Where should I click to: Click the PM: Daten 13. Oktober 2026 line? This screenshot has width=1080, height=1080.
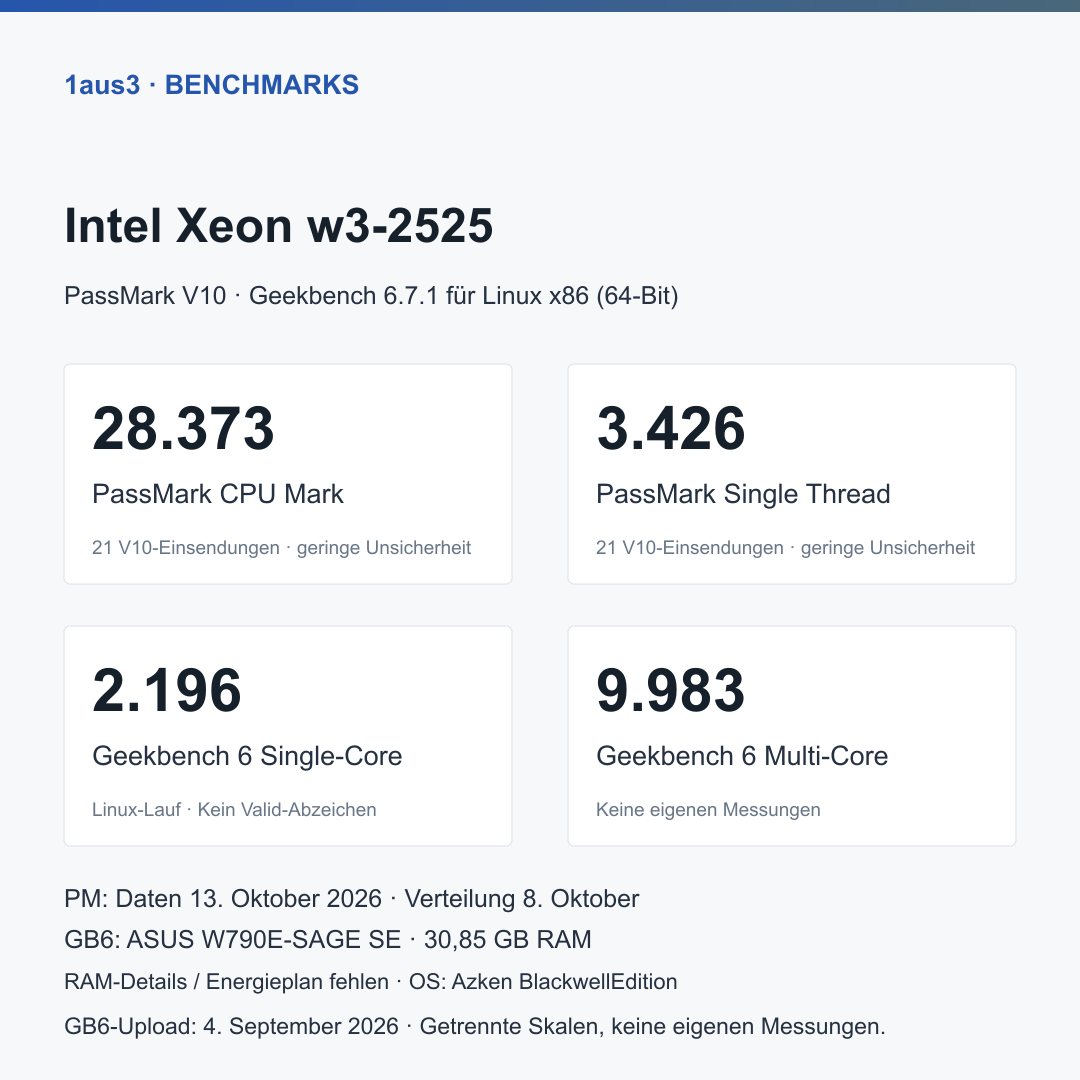point(351,899)
